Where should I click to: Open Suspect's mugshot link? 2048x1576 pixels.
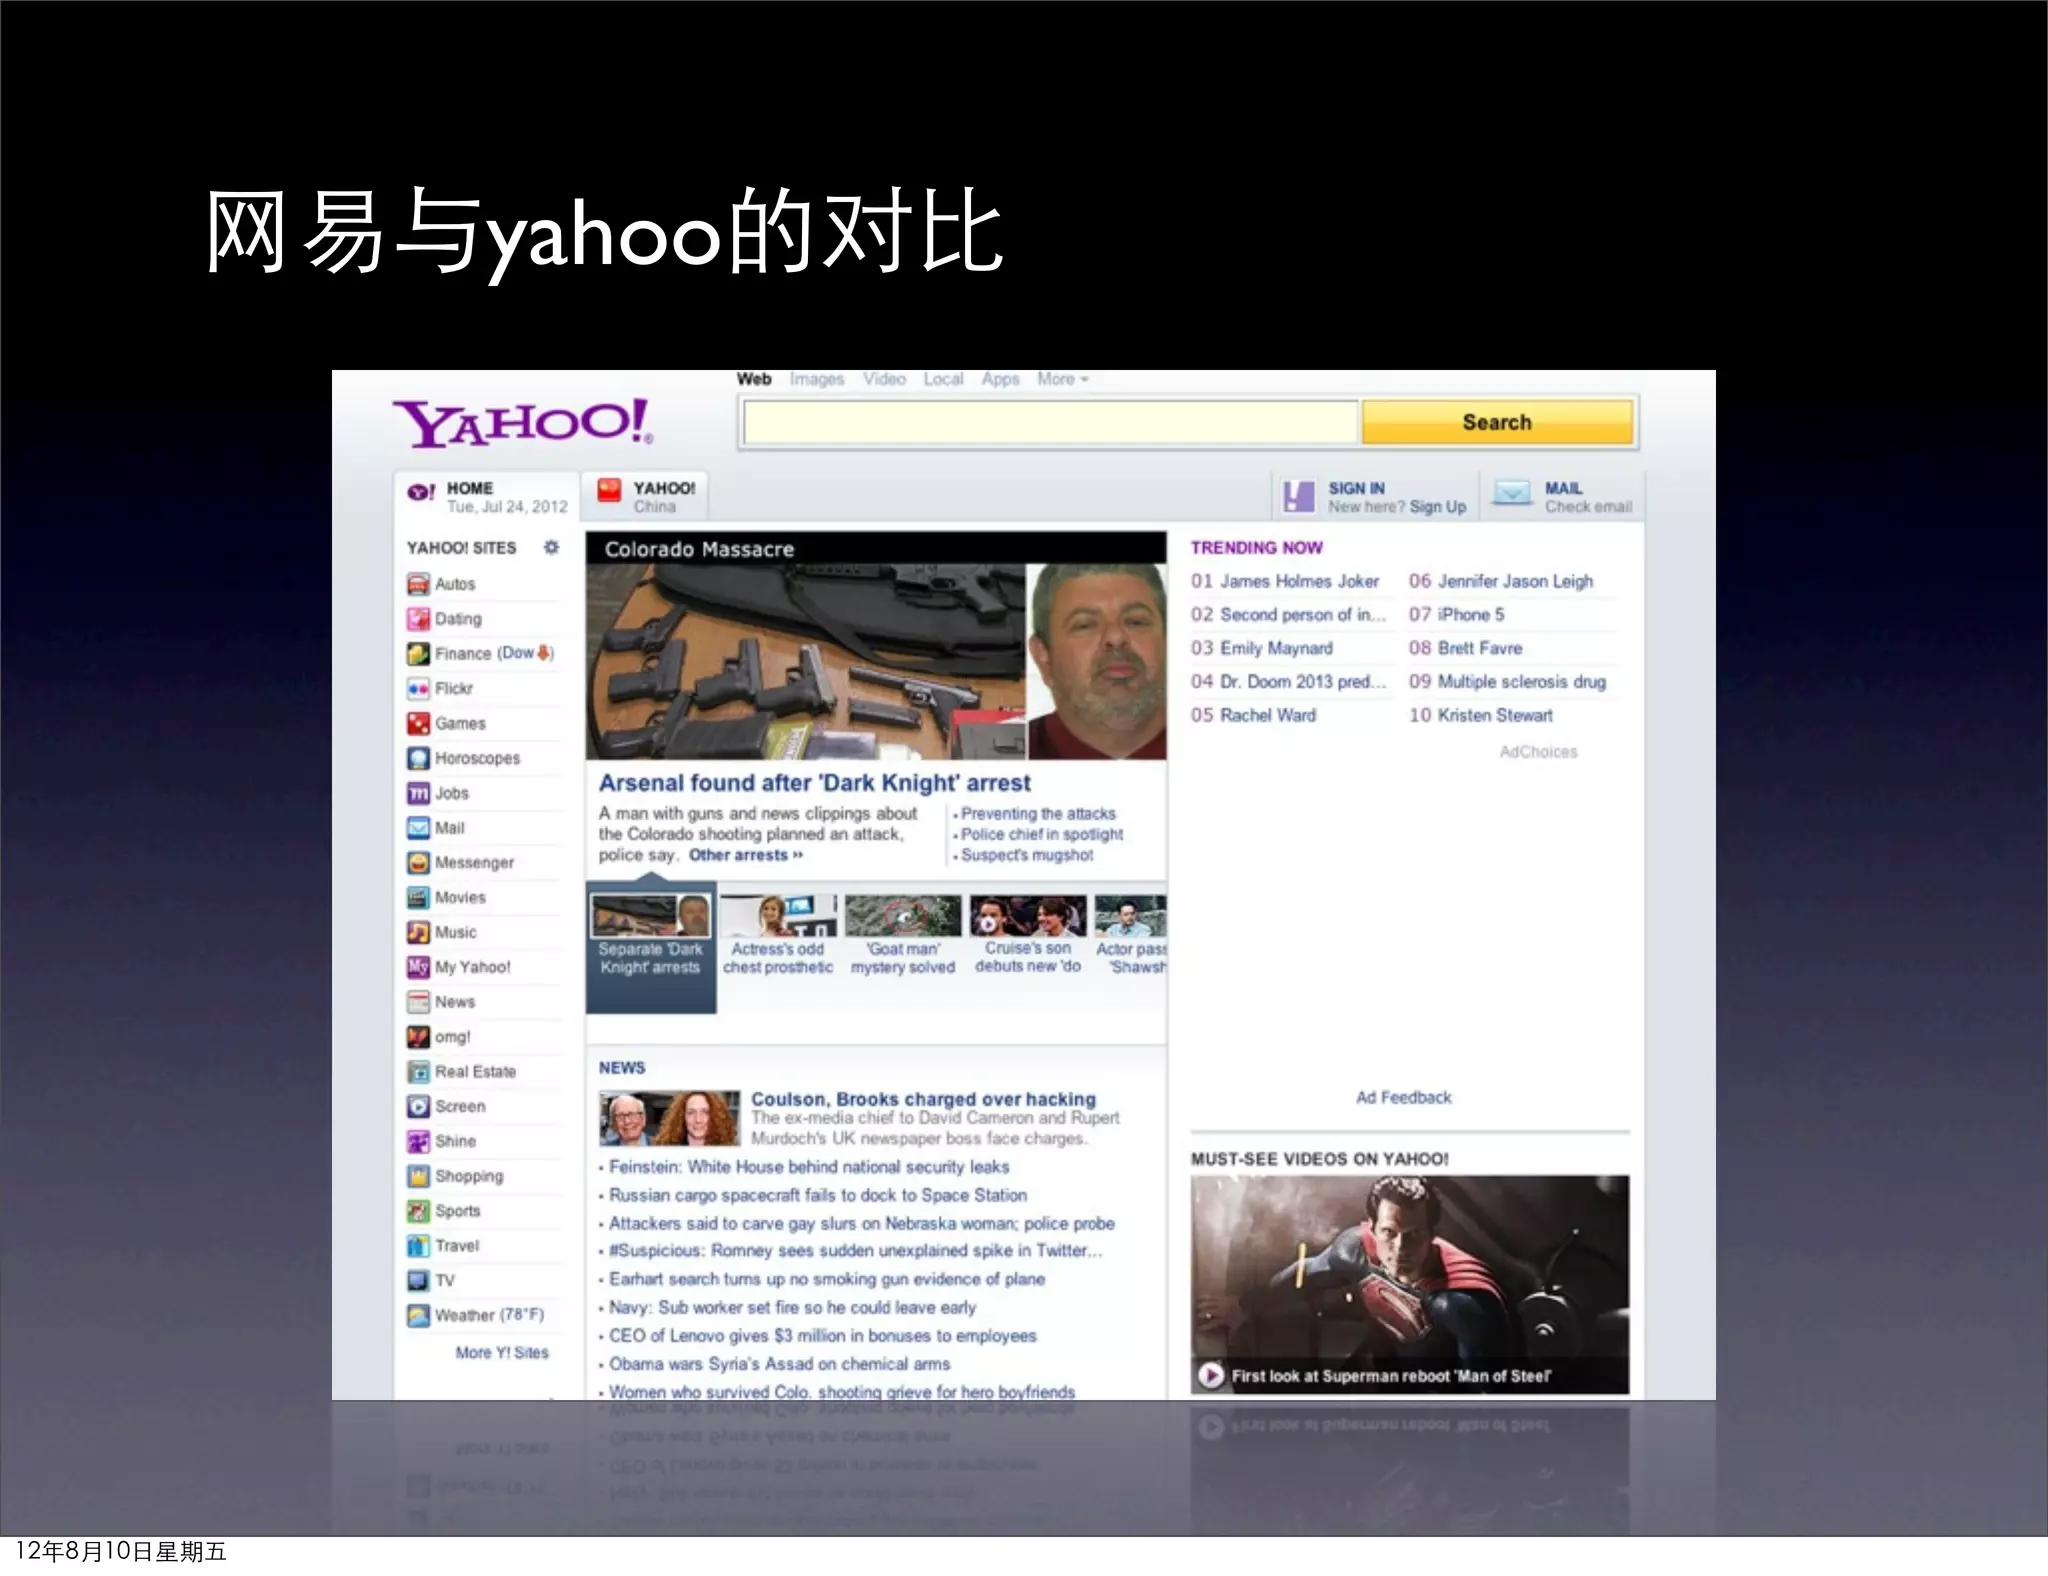tap(1027, 855)
